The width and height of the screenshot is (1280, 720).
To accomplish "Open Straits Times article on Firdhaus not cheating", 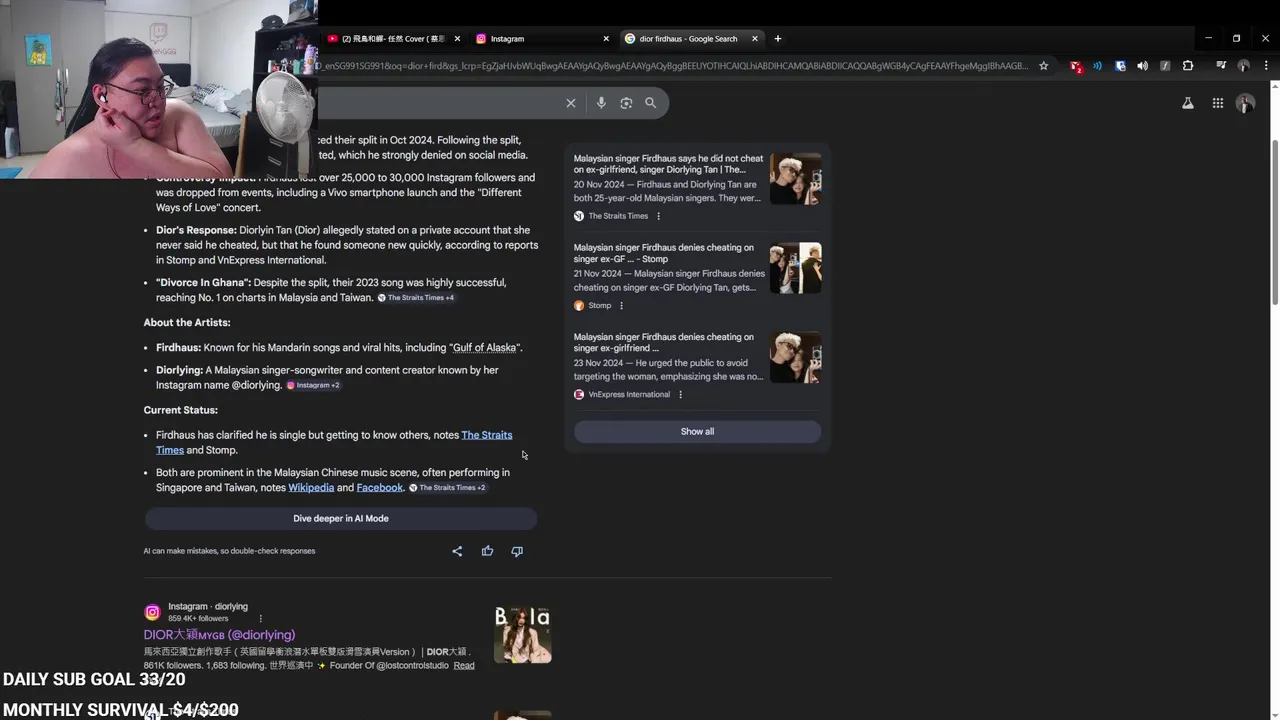I will click(x=668, y=164).
